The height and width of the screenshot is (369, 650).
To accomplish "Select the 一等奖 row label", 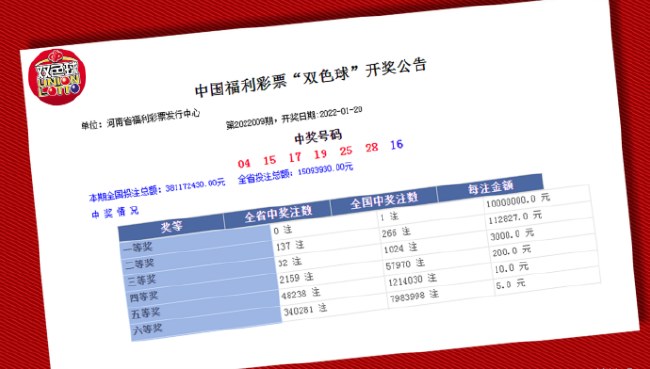I will pos(138,248).
